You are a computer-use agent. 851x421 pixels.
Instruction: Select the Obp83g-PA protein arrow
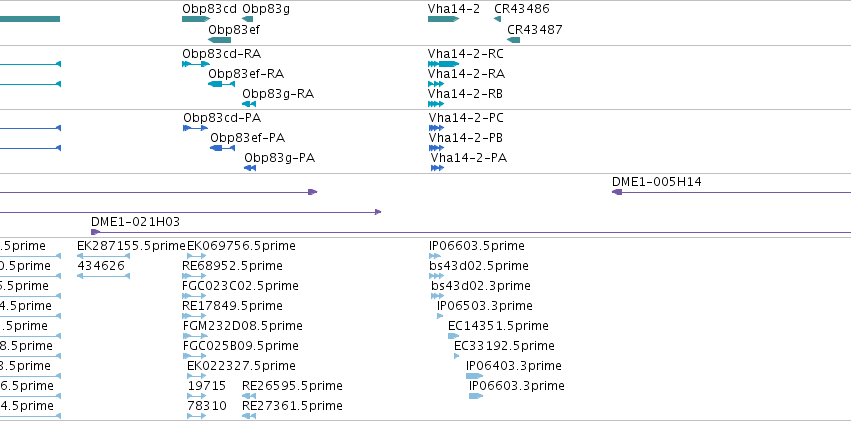pyautogui.click(x=250, y=168)
